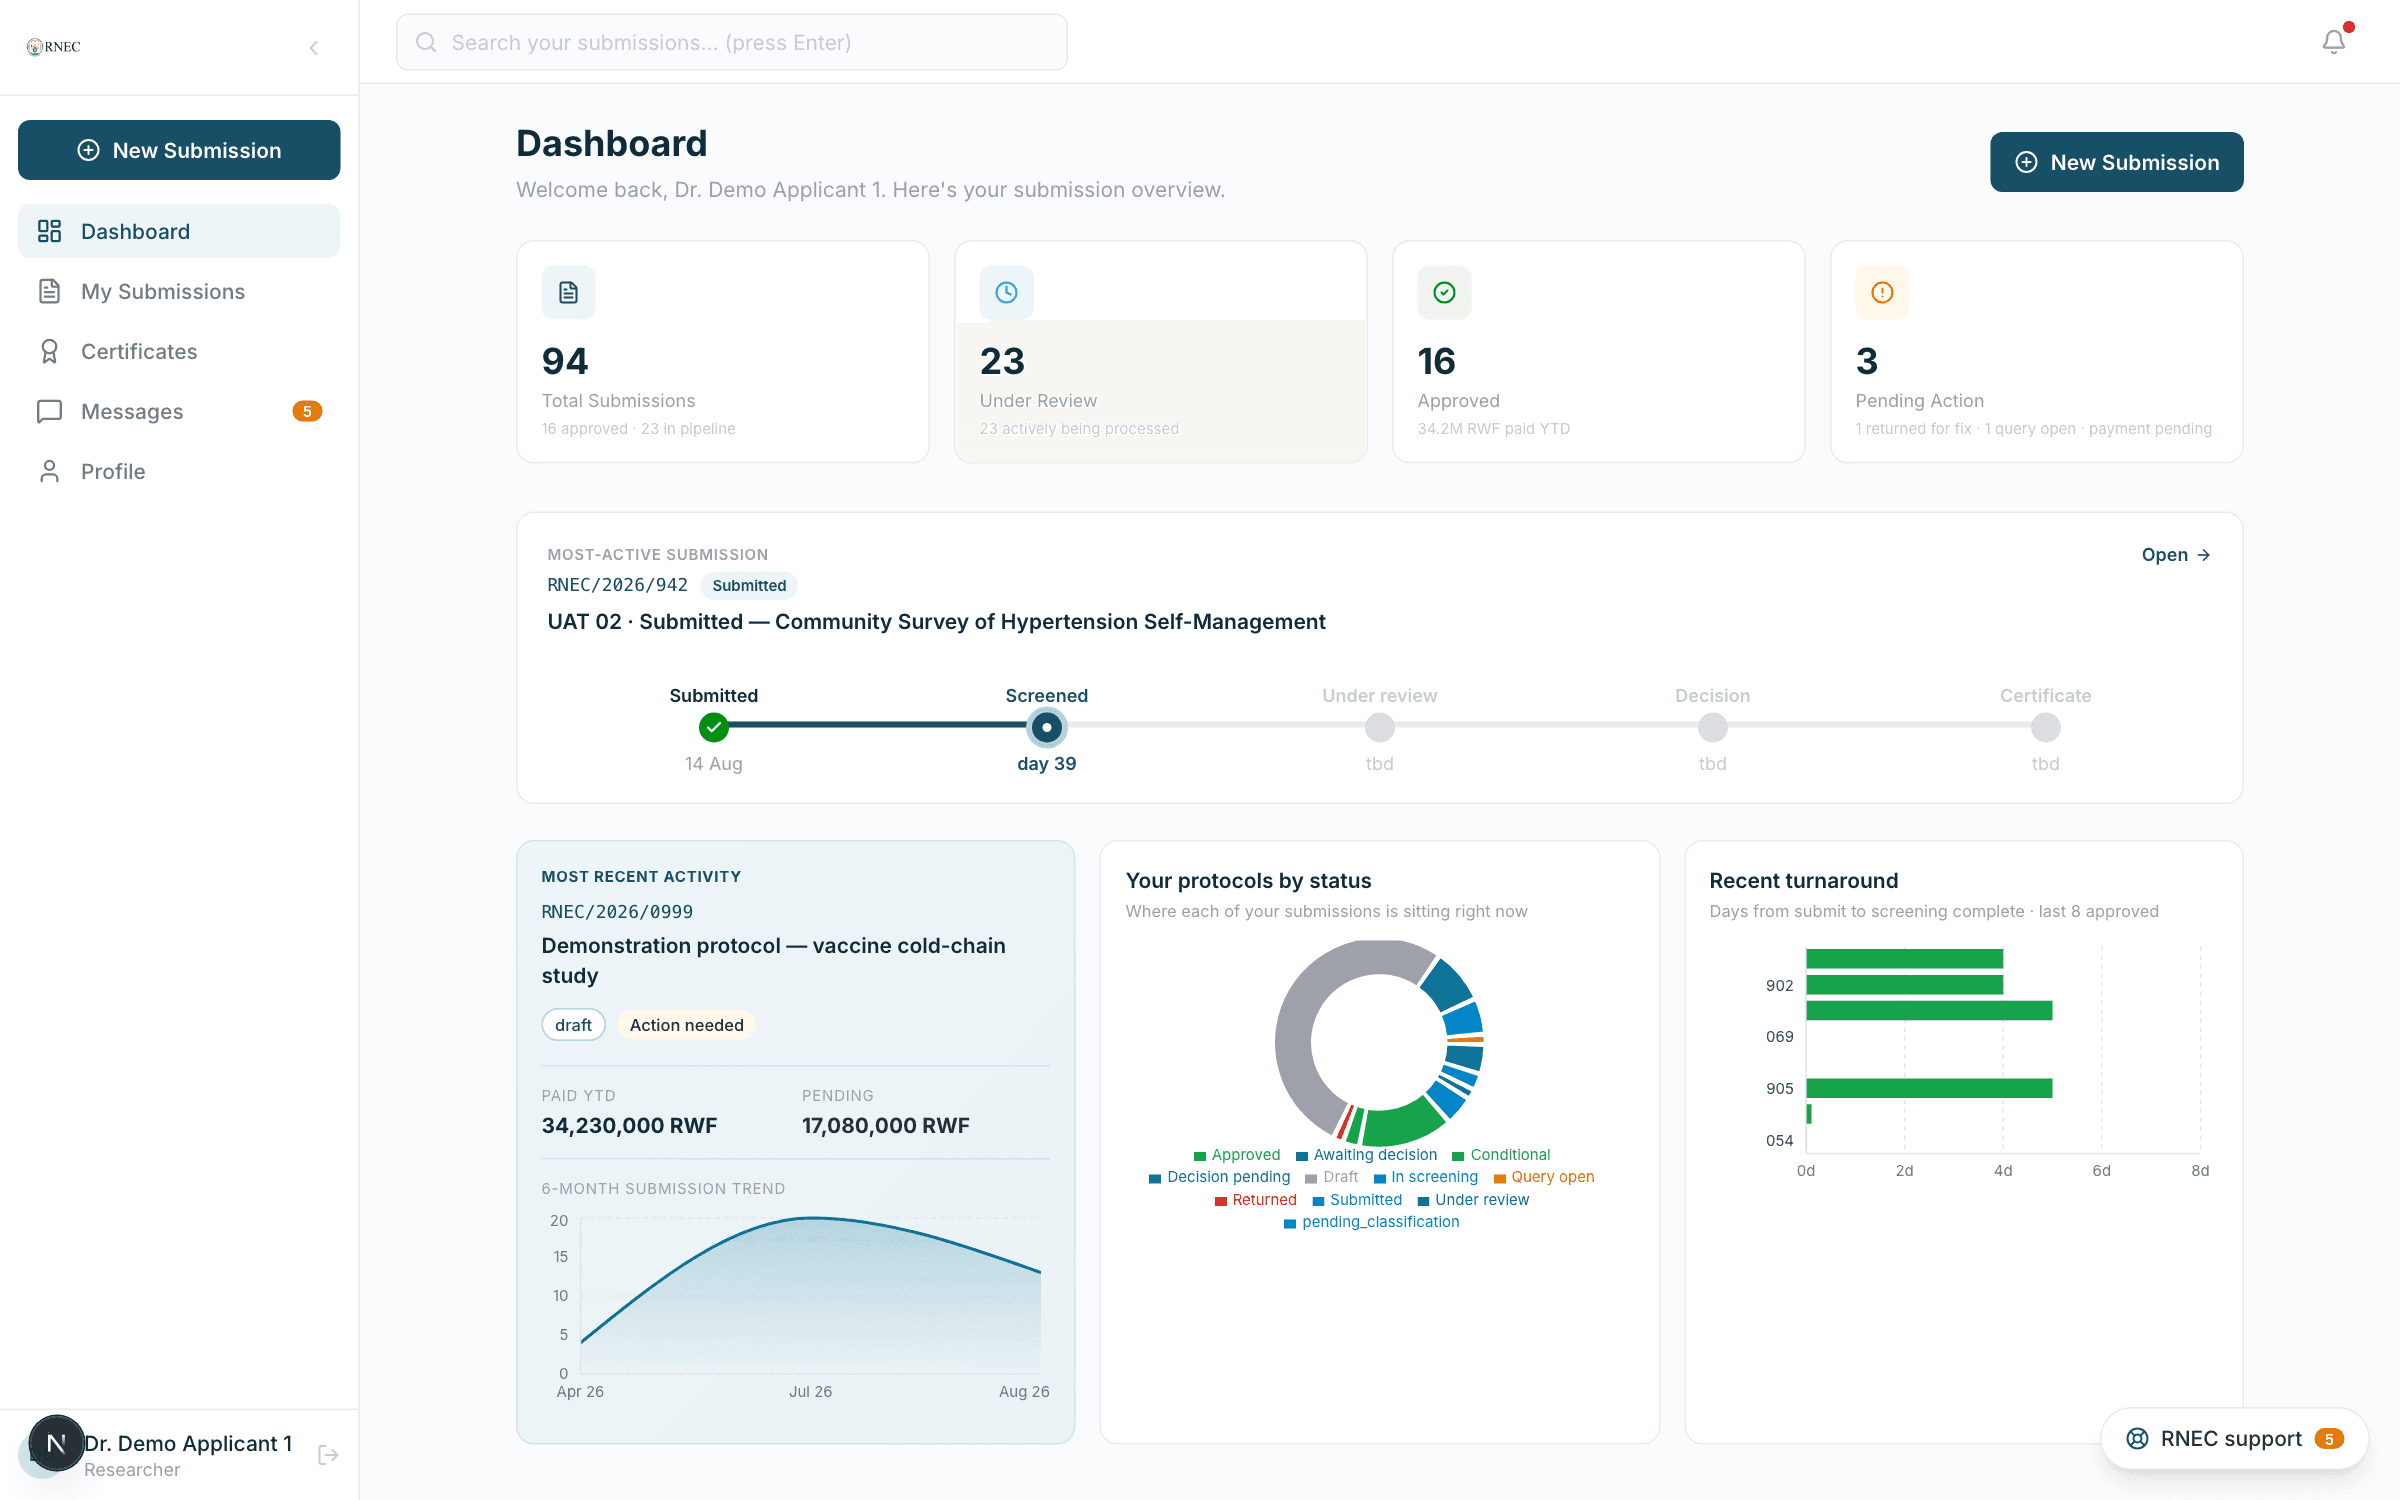Click the 905 turnaround bar
This screenshot has height=1500, width=2400.
(1929, 1088)
